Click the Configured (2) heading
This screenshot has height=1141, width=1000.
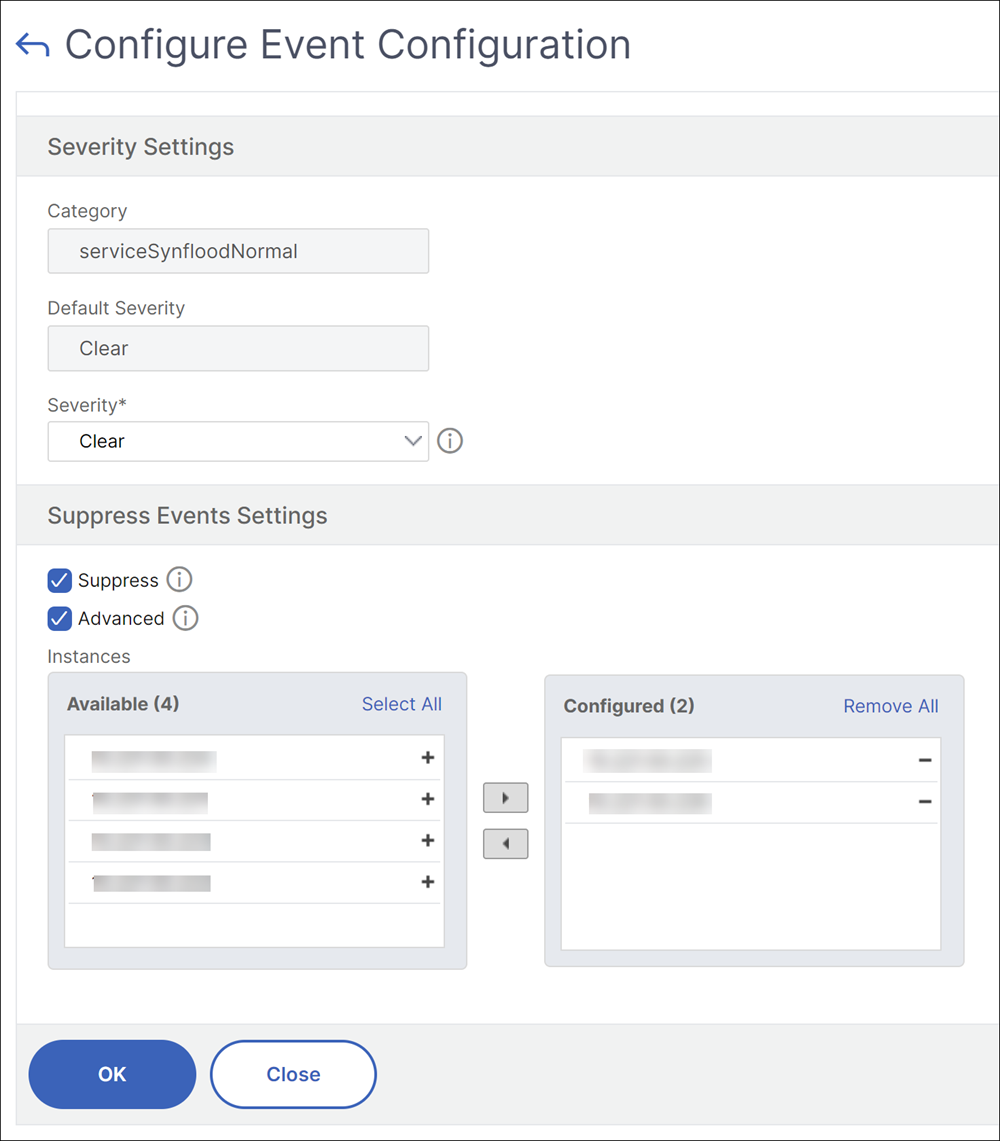point(629,706)
